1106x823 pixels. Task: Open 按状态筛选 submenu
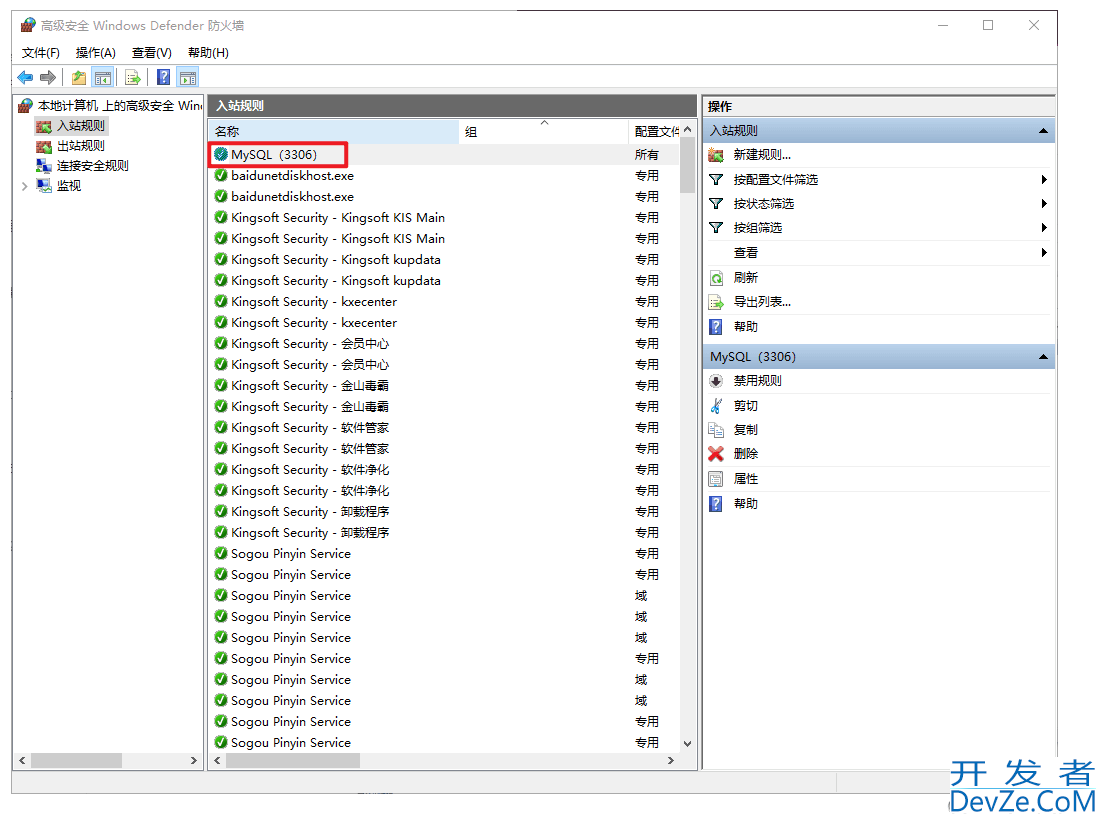tap(877, 204)
